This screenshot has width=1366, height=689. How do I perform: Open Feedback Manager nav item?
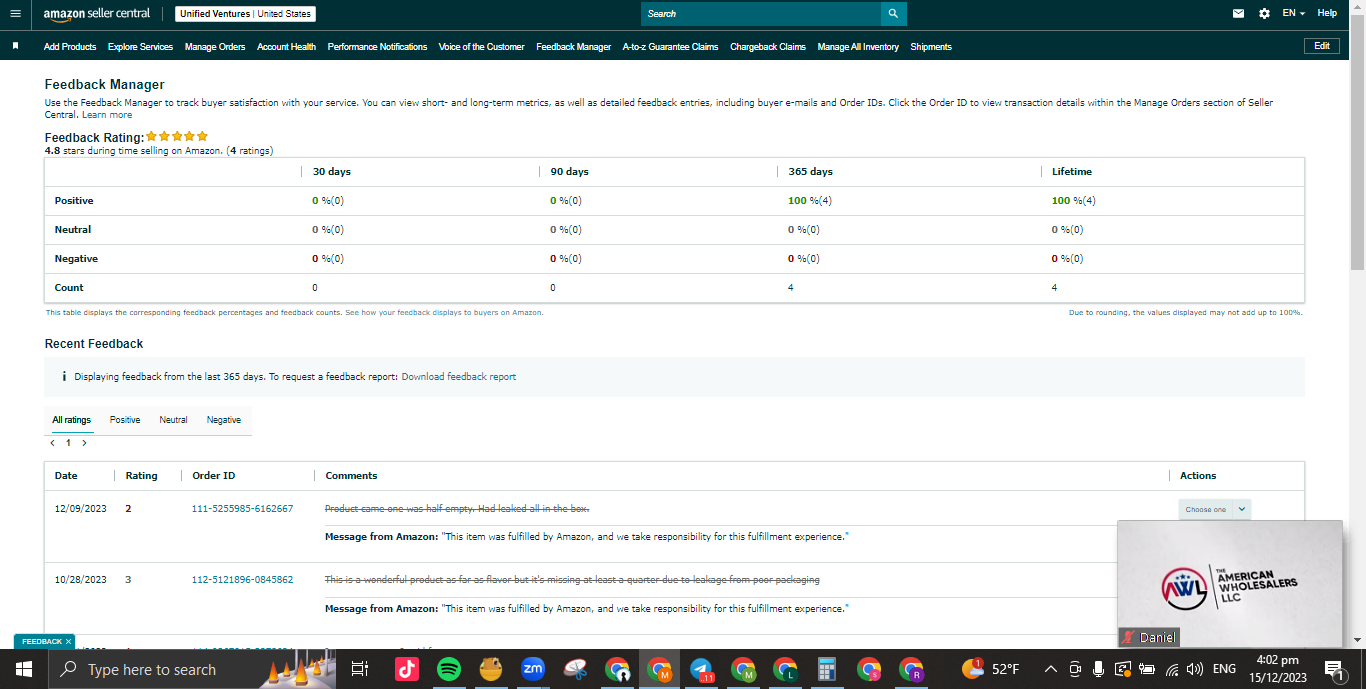coord(573,47)
